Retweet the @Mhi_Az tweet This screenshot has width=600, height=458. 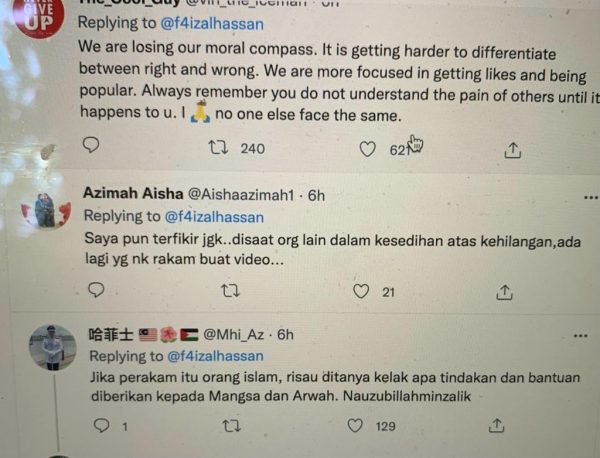coord(230,426)
